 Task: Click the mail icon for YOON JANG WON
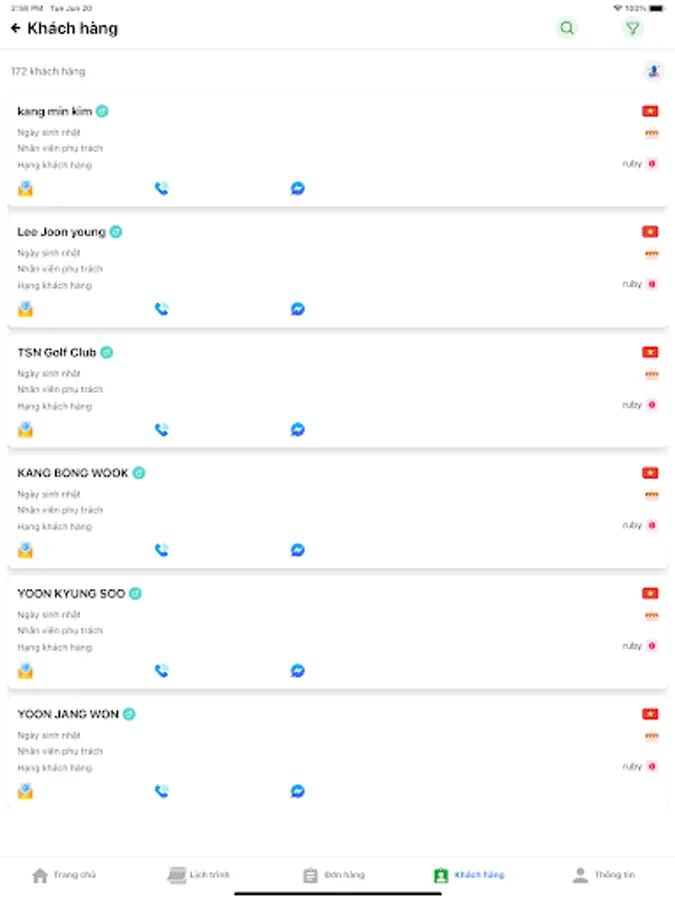(x=25, y=791)
